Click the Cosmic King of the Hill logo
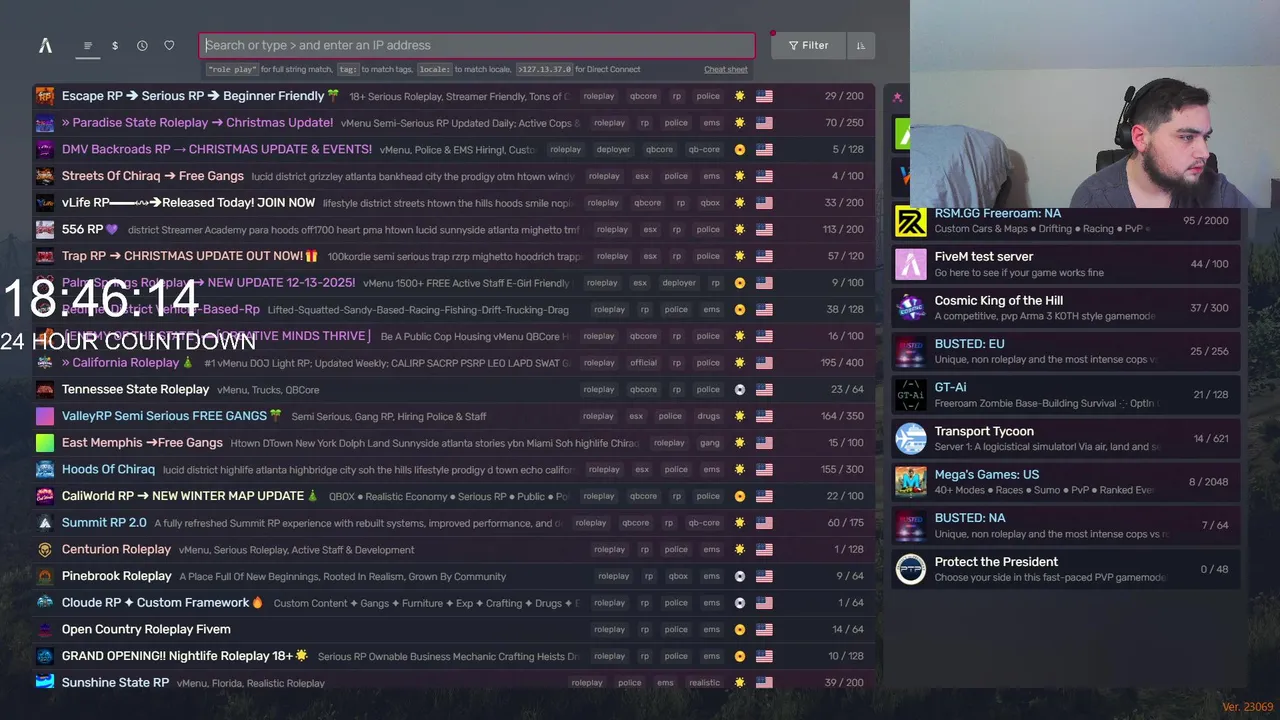Image resolution: width=1280 pixels, height=720 pixels. [911, 308]
